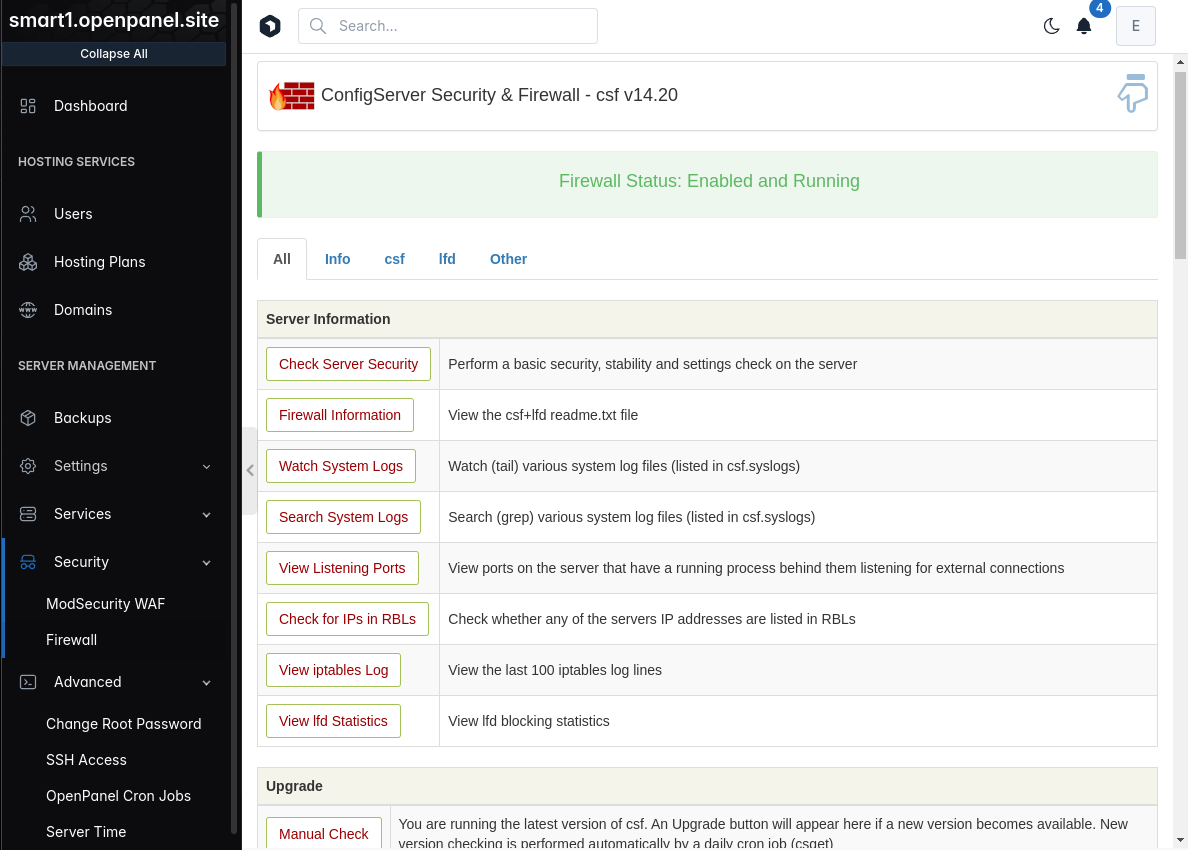Viewport: 1188px width, 850px height.
Task: Click the View Listening Ports button
Action: [x=342, y=568]
